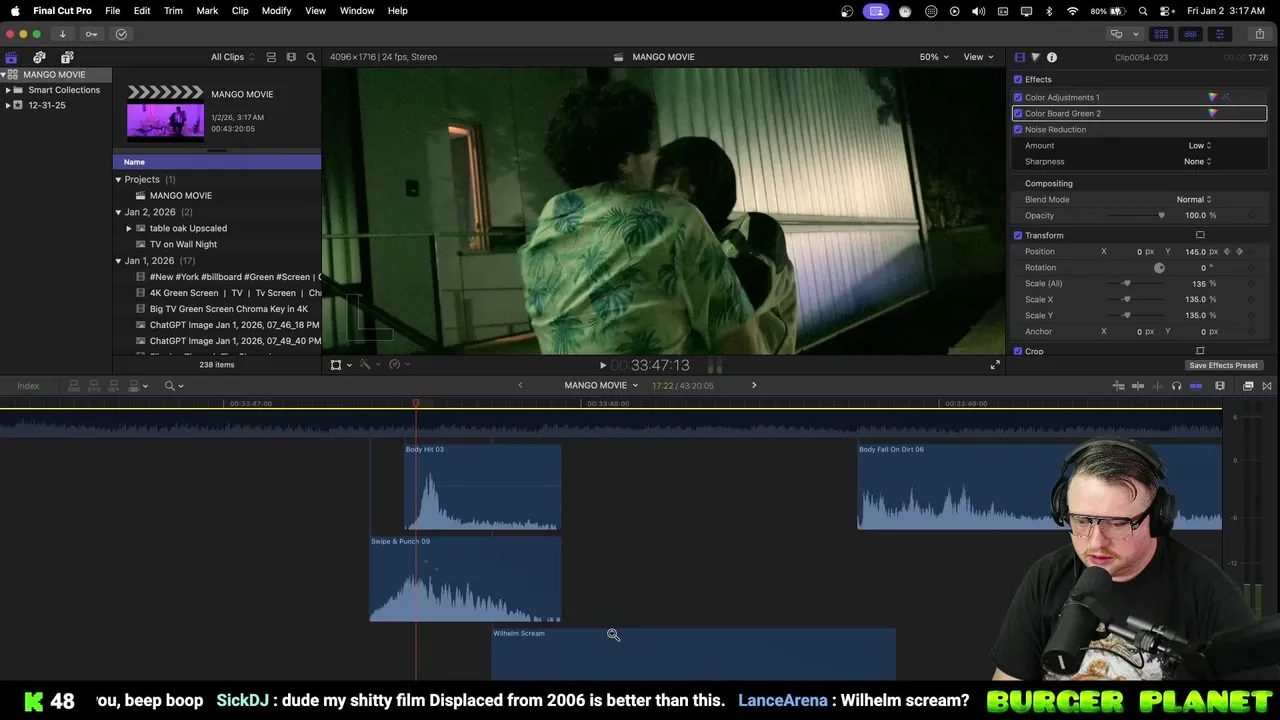Viewport: 1280px width, 720px height.
Task: Click the viewer fullscreen arrows icon
Action: point(995,365)
